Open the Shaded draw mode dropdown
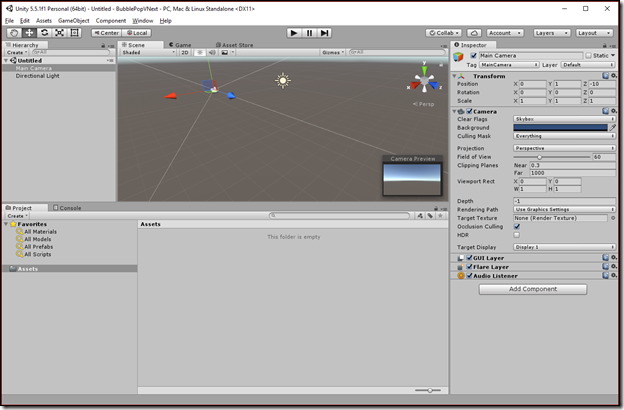Screen dimensions: 624x410 [148, 53]
